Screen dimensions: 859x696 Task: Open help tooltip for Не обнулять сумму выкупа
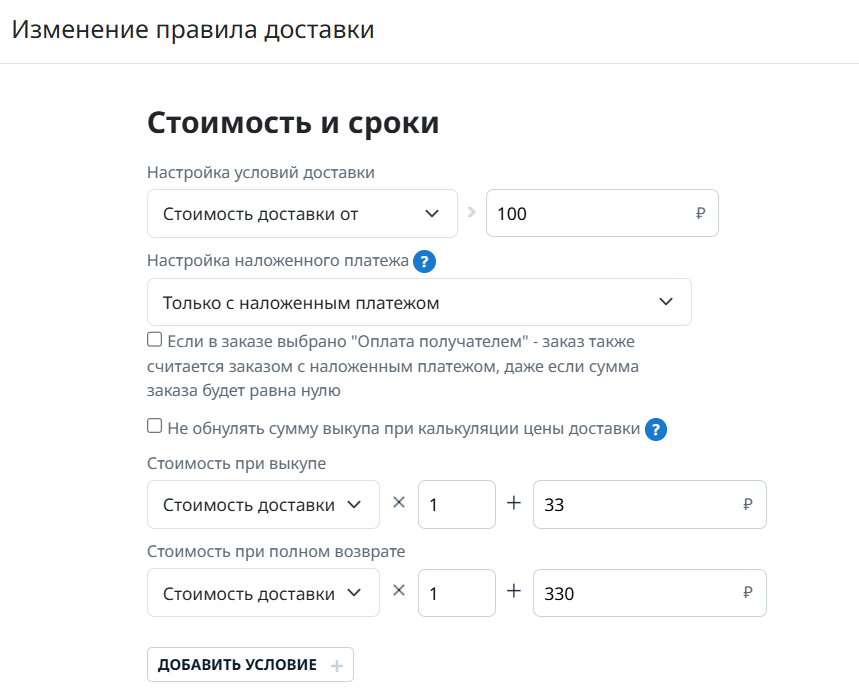656,430
